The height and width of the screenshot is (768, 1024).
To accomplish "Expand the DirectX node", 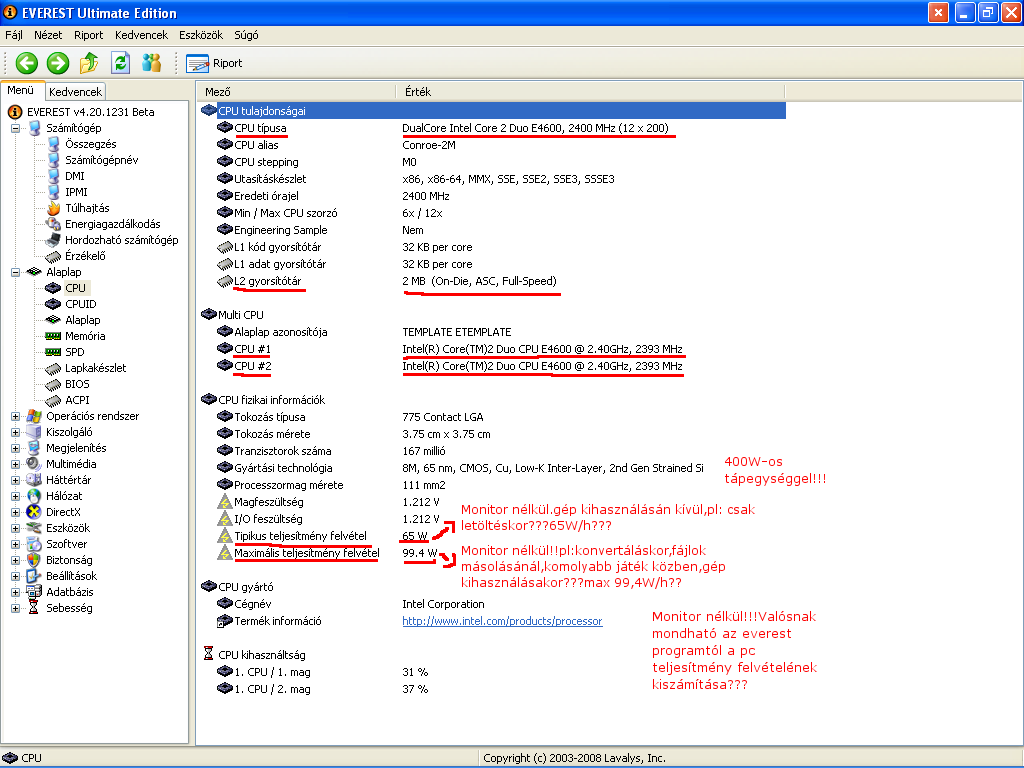I will [x=15, y=512].
